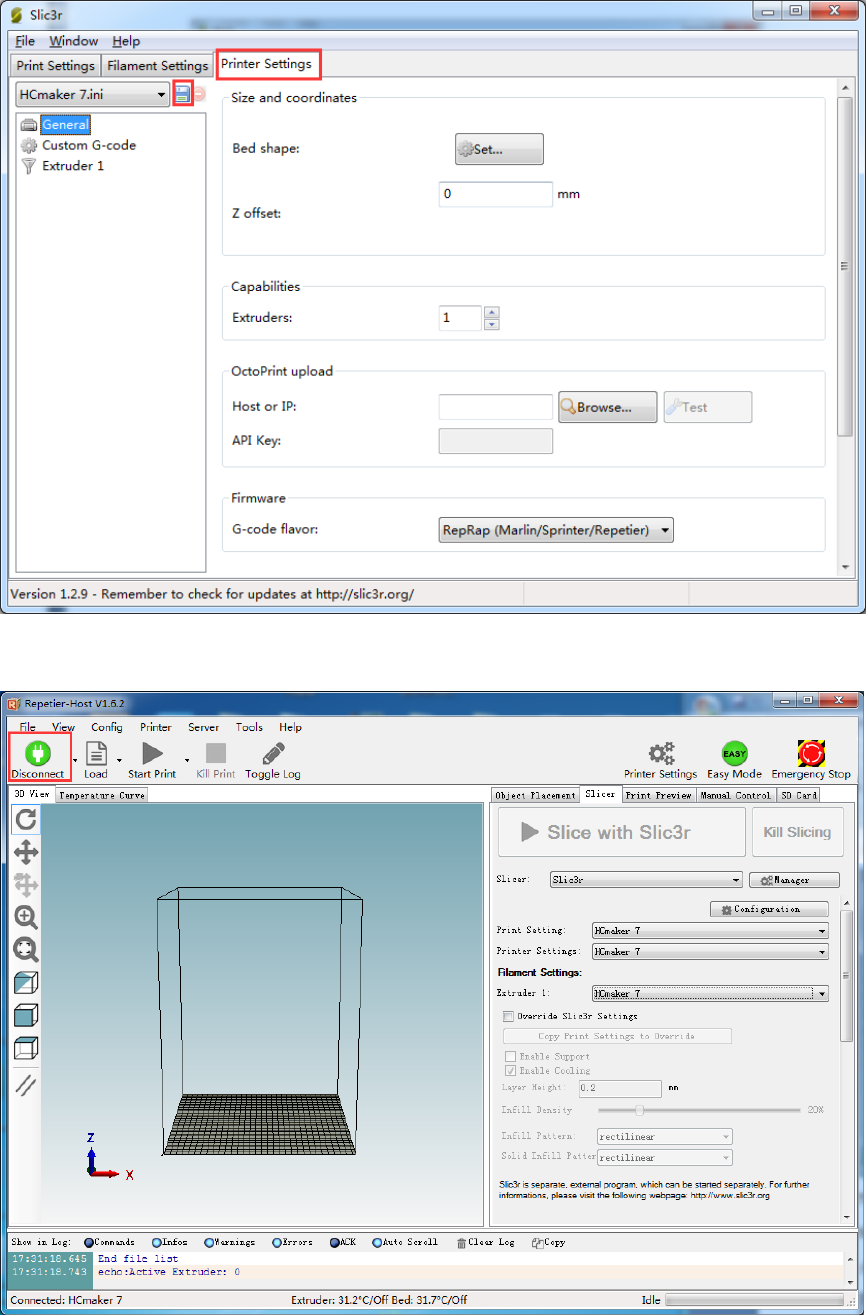
Task: Switch to front view cube icon
Action: pyautogui.click(x=26, y=1016)
